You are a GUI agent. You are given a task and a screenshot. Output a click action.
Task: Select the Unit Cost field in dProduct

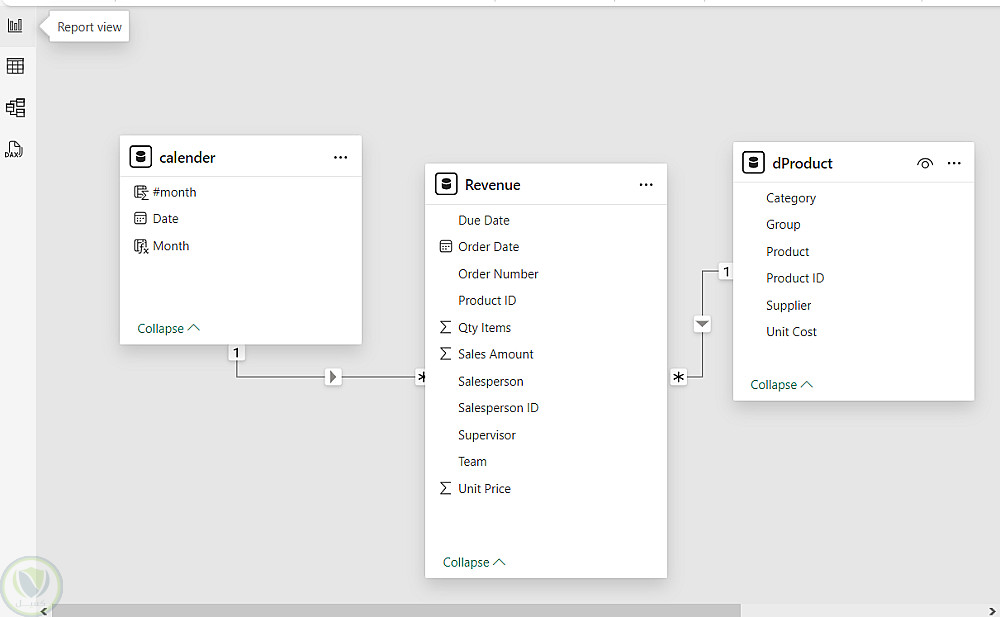tap(791, 332)
